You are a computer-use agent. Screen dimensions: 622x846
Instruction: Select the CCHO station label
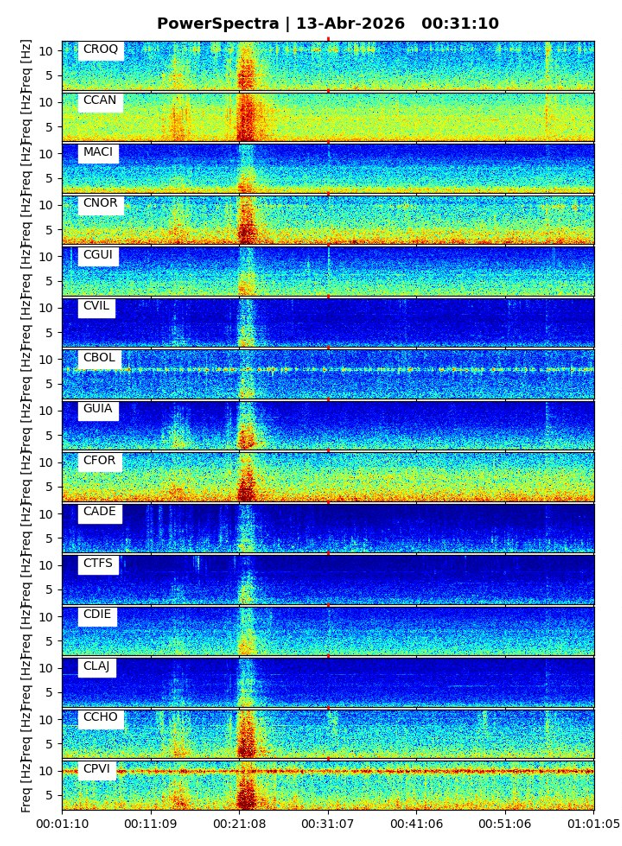click(x=100, y=718)
